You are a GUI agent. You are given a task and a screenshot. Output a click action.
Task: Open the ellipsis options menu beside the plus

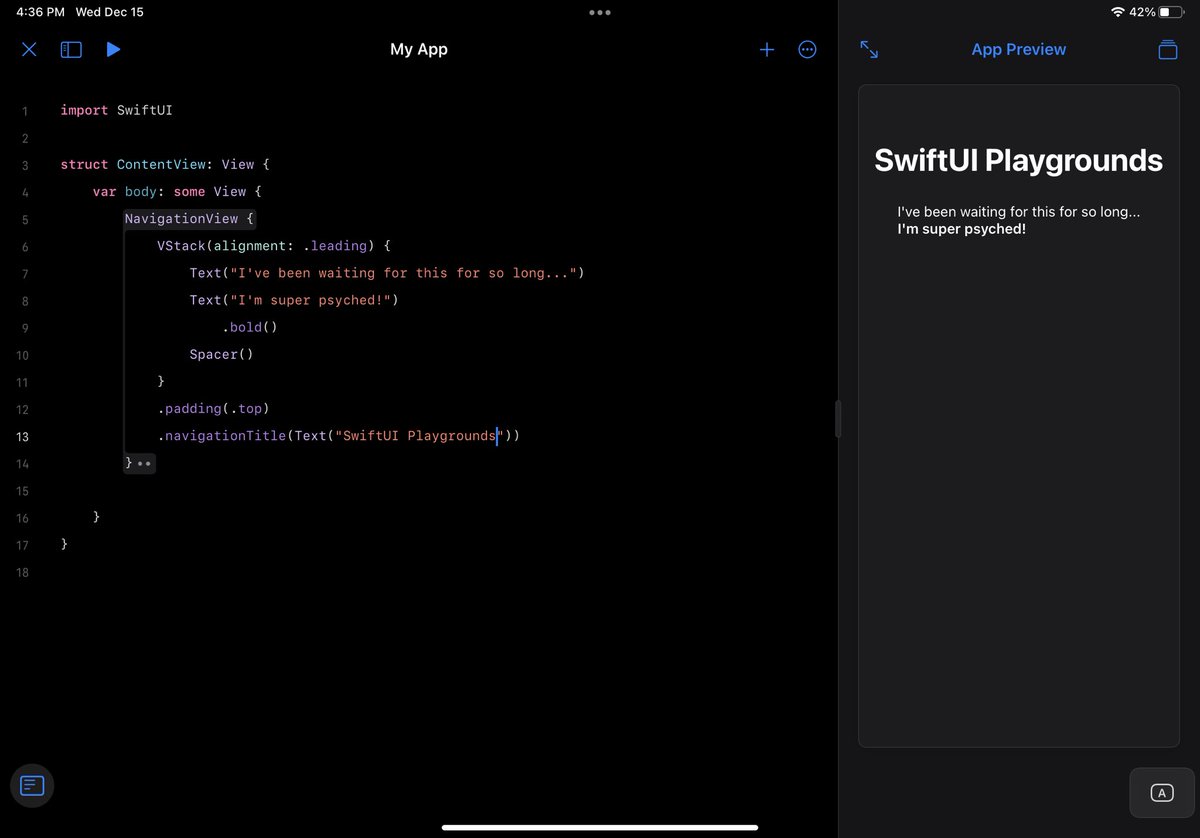(x=807, y=49)
